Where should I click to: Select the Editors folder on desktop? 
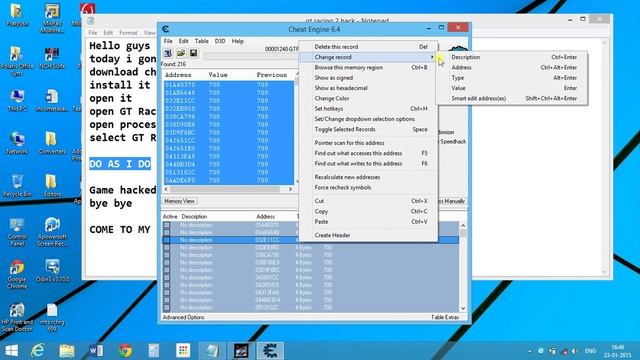point(52,186)
